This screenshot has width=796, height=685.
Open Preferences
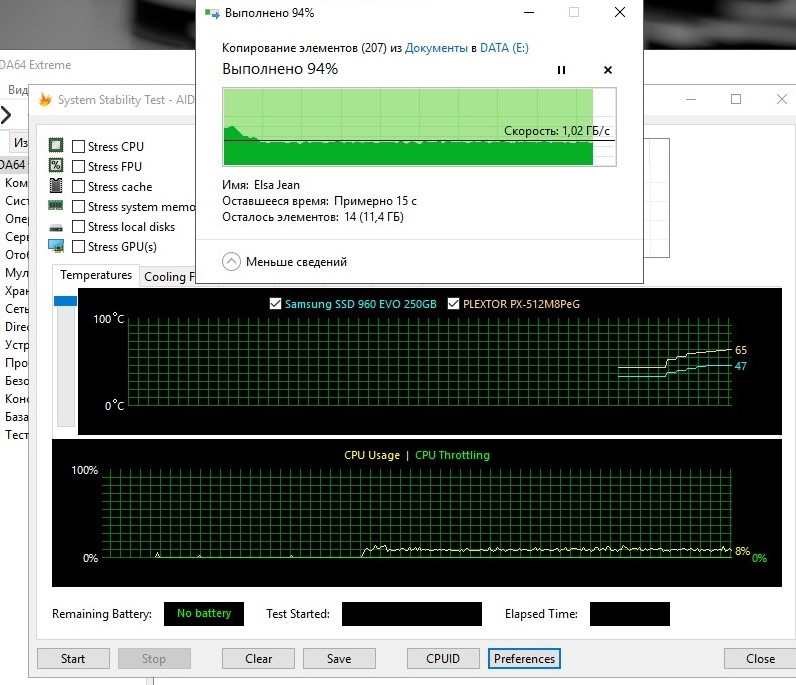coord(524,659)
